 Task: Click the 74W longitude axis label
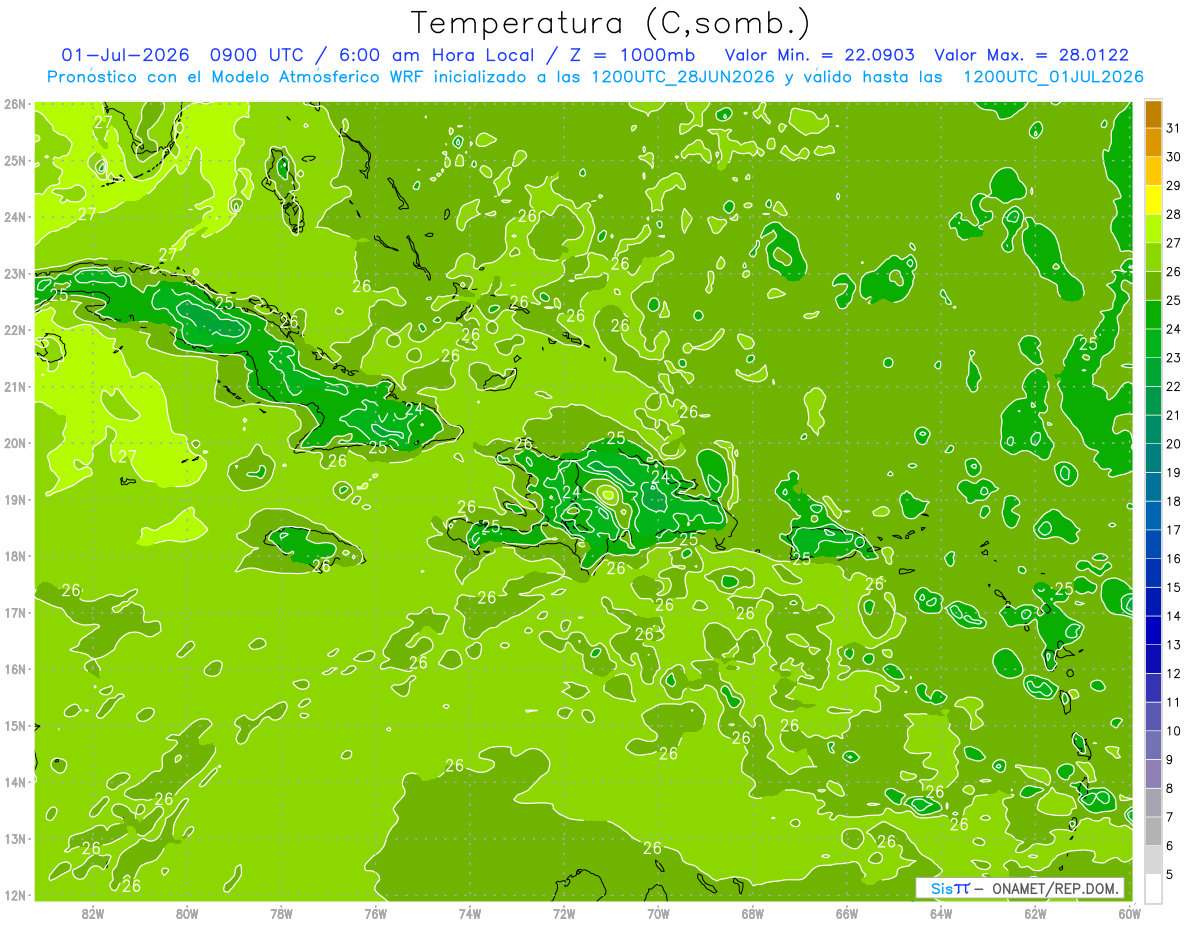(x=470, y=913)
